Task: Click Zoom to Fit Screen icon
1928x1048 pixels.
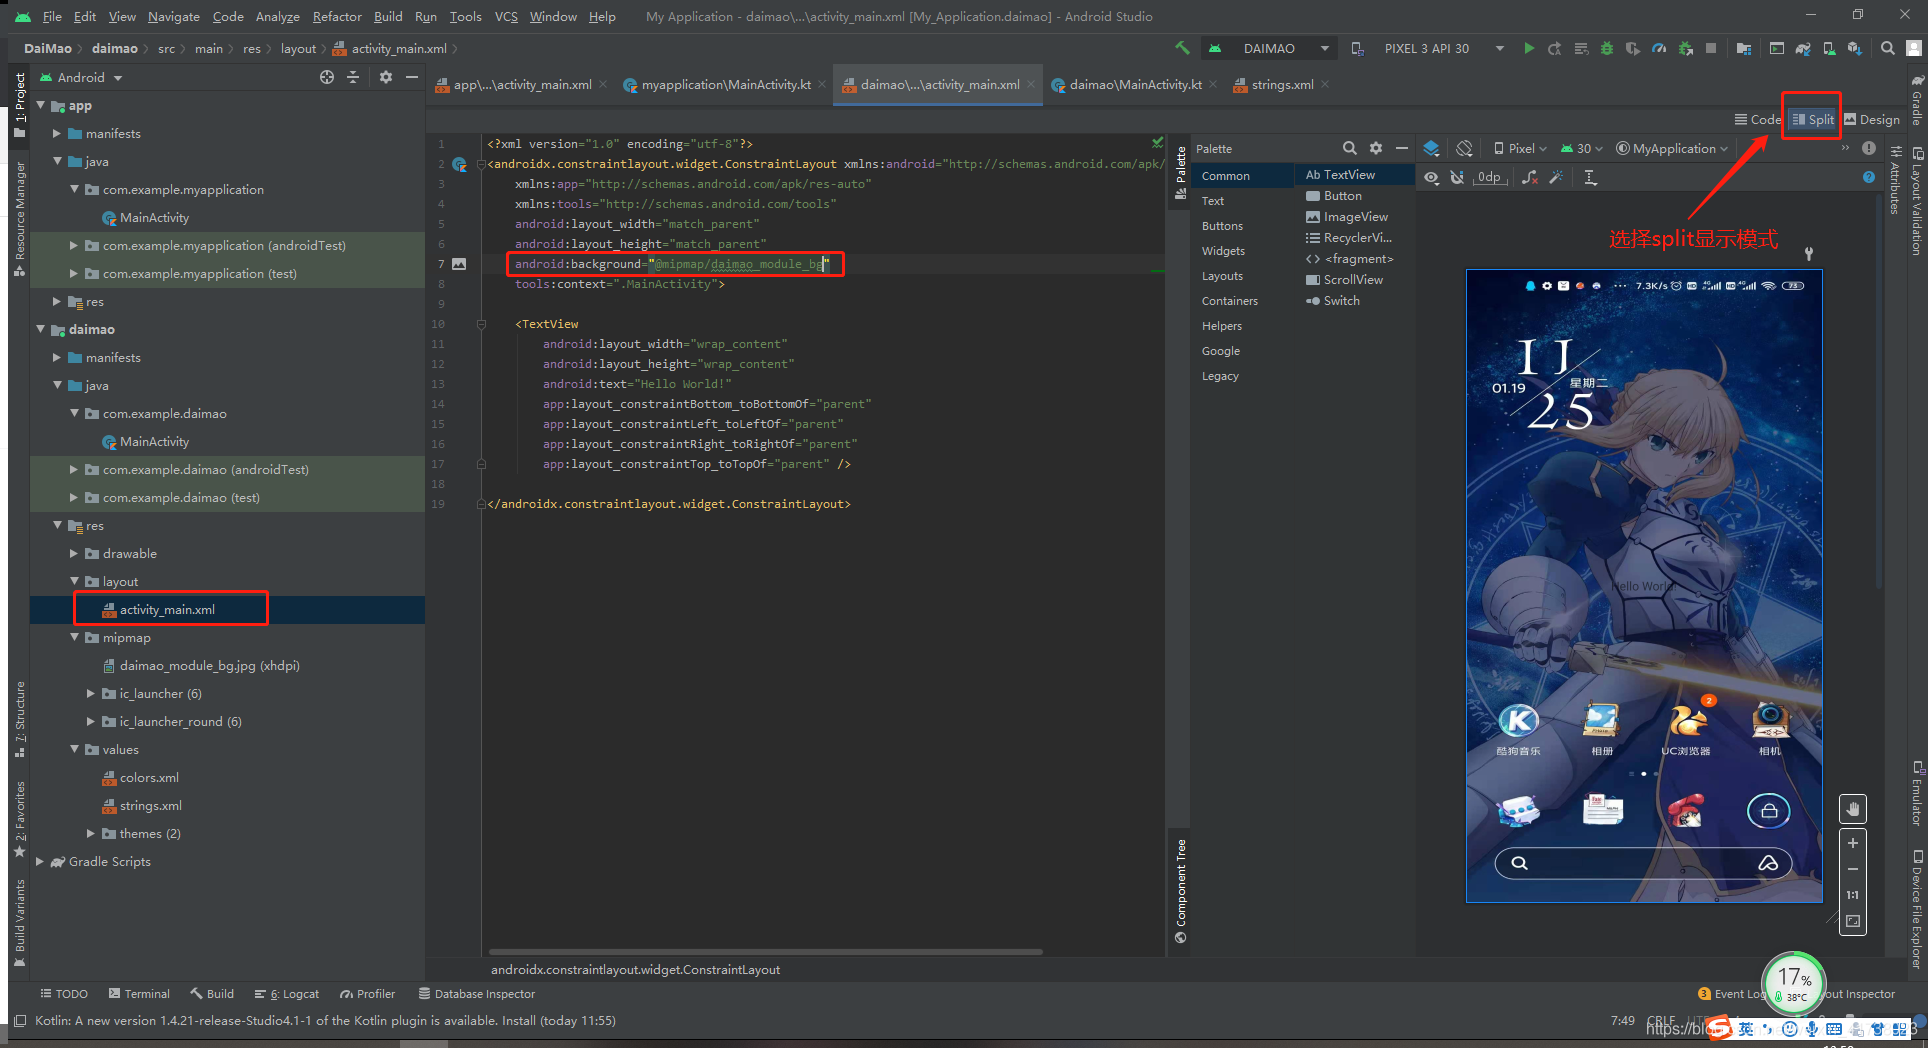Action: coord(1853,921)
